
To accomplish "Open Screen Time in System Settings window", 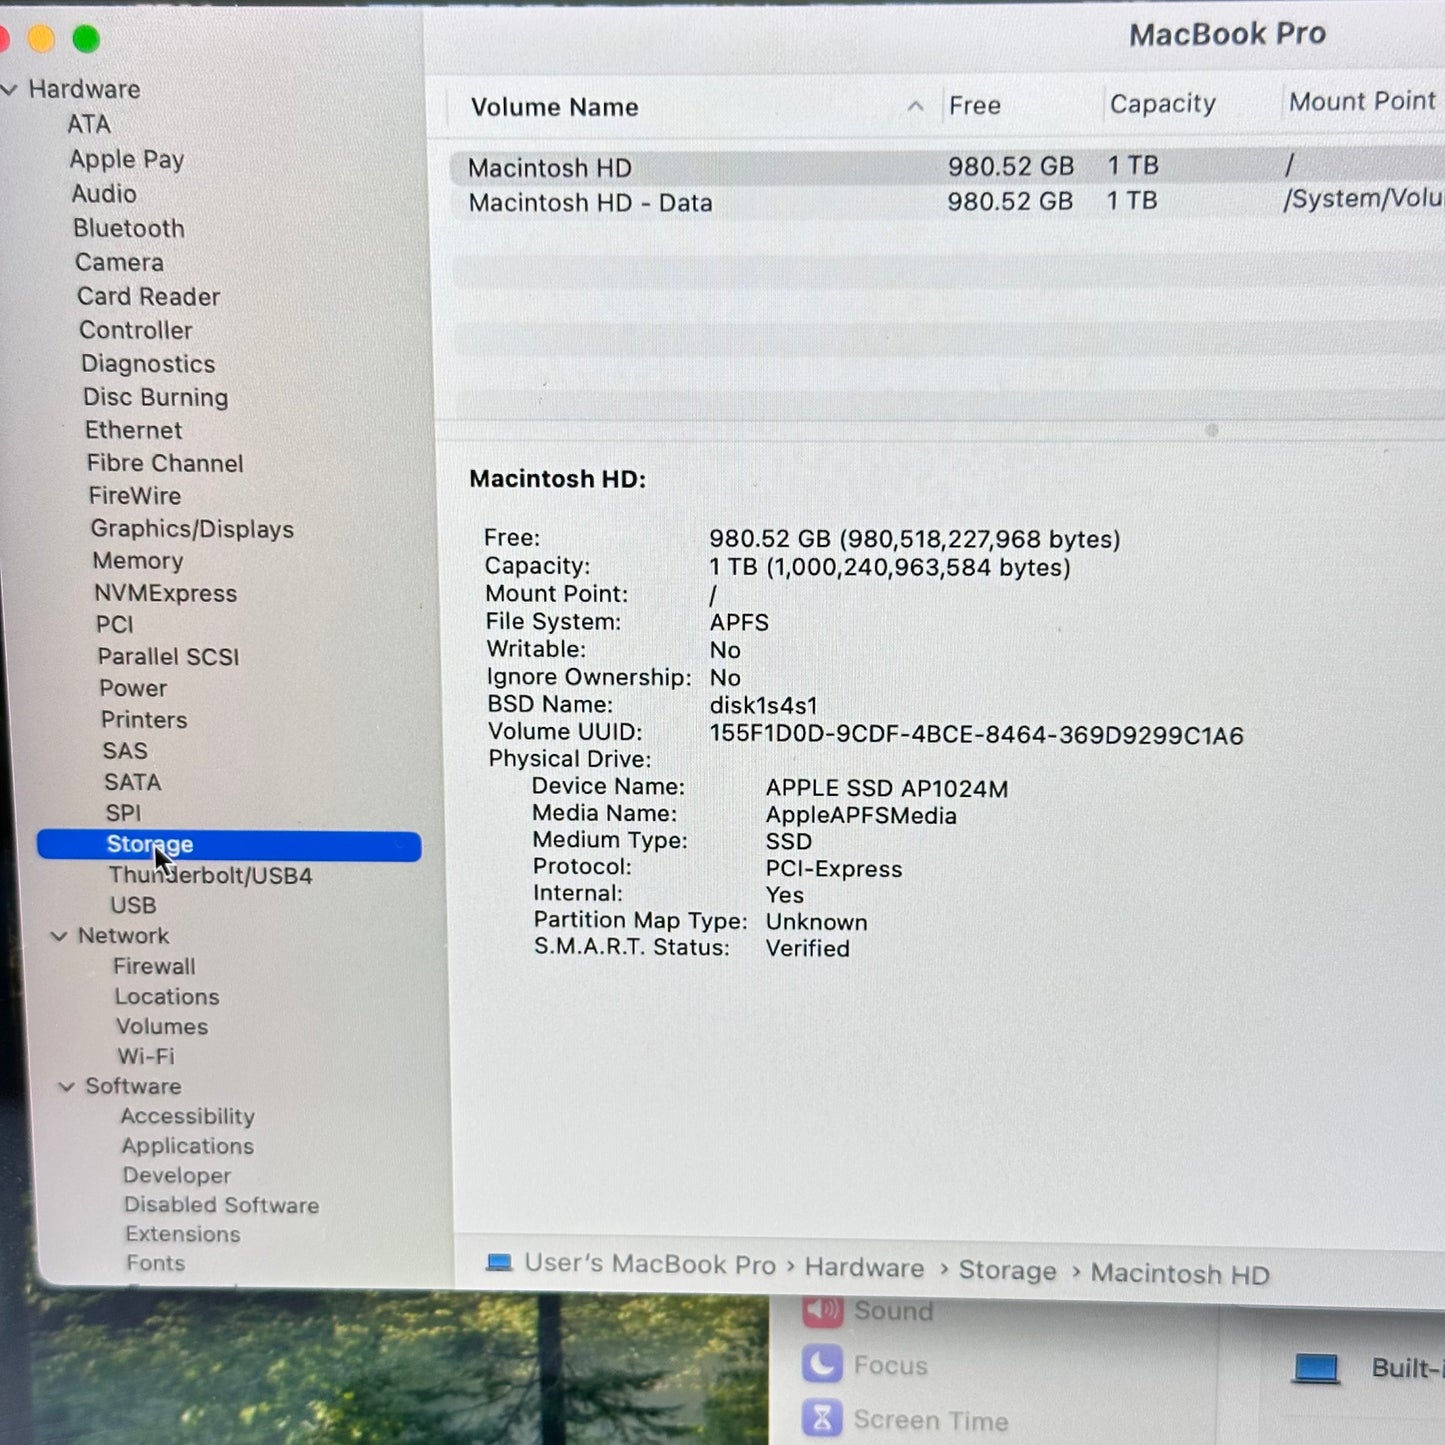I will pyautogui.click(x=906, y=1420).
